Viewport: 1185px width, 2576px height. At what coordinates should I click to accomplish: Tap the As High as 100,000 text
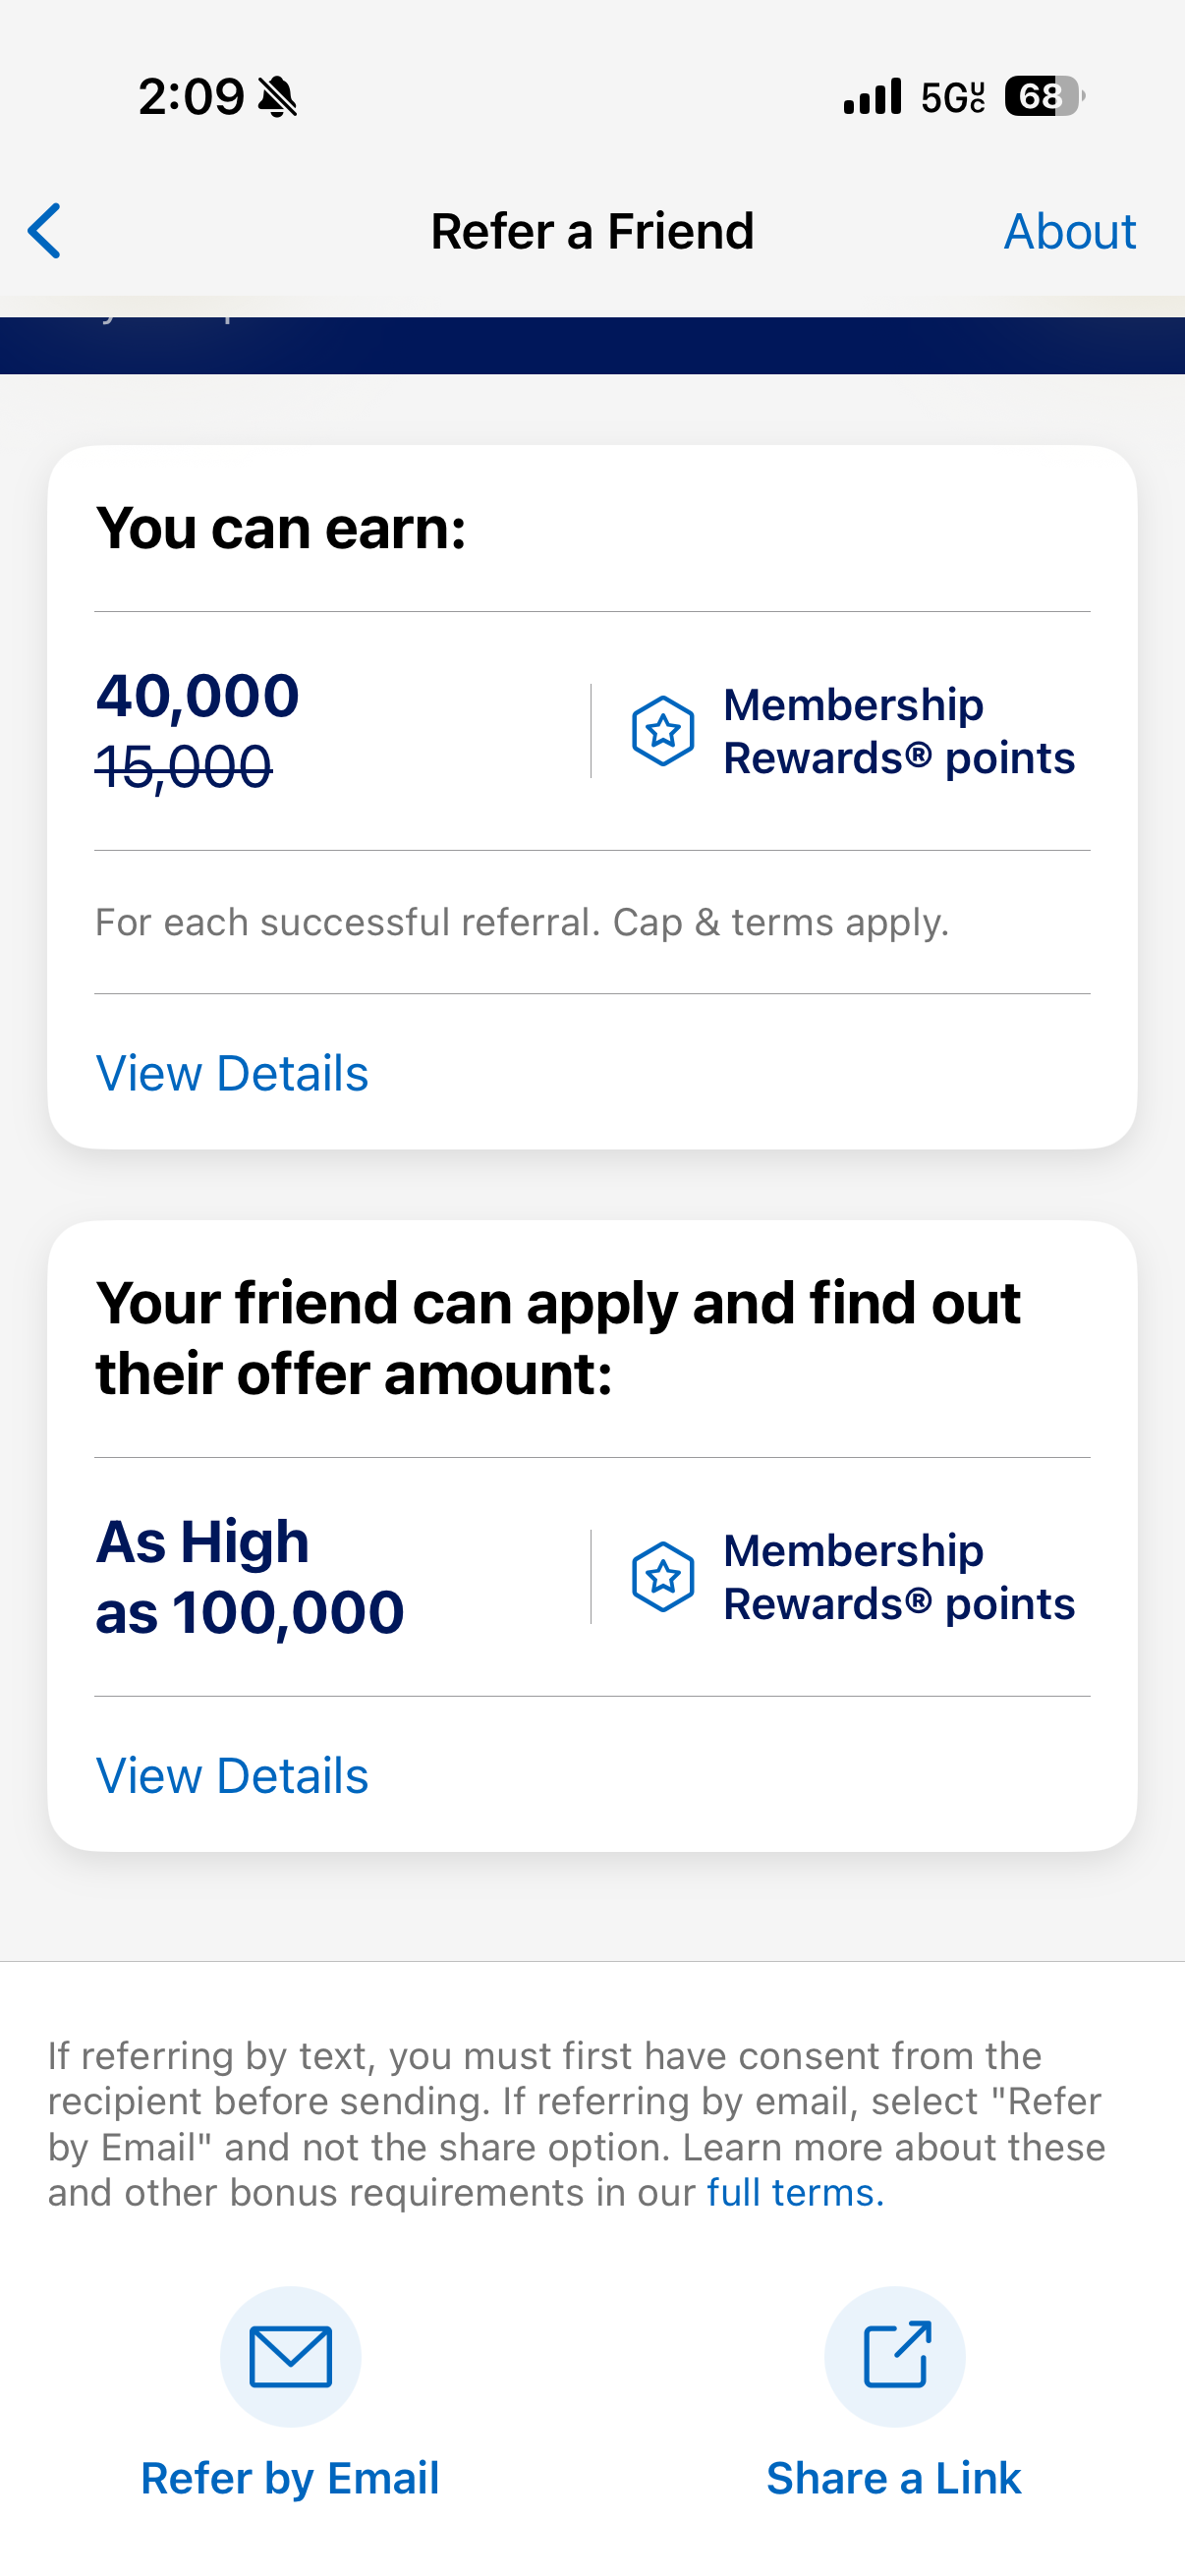pos(250,1577)
